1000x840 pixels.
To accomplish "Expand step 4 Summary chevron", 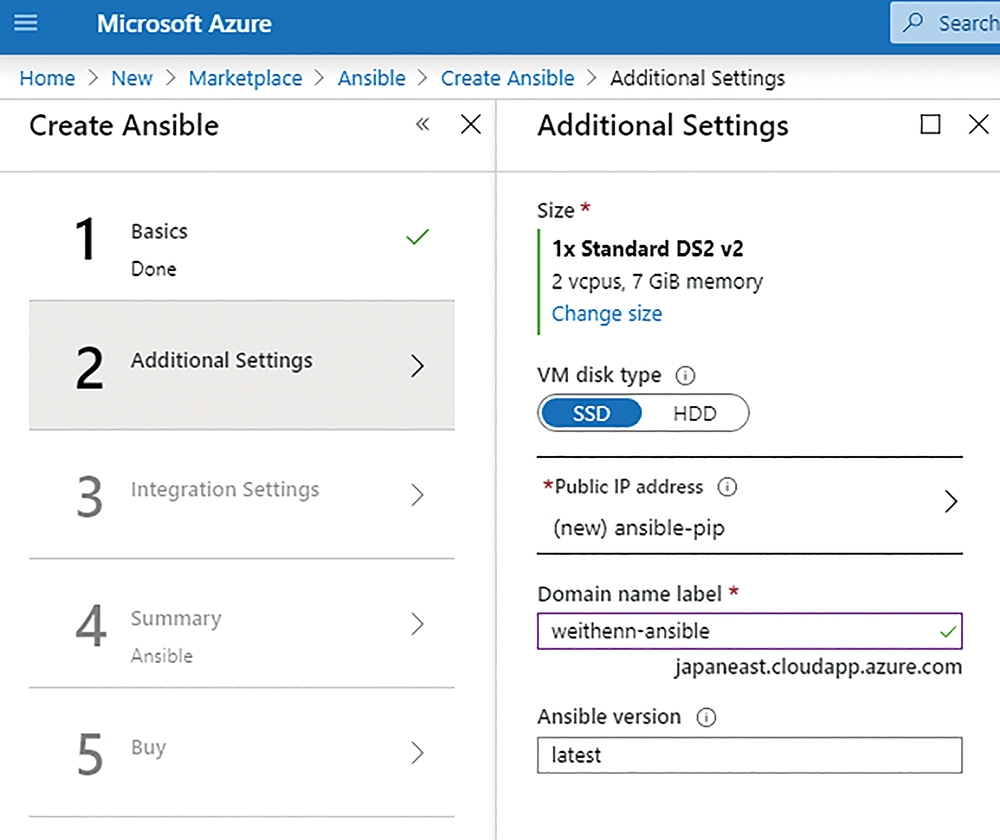I will coord(417,624).
